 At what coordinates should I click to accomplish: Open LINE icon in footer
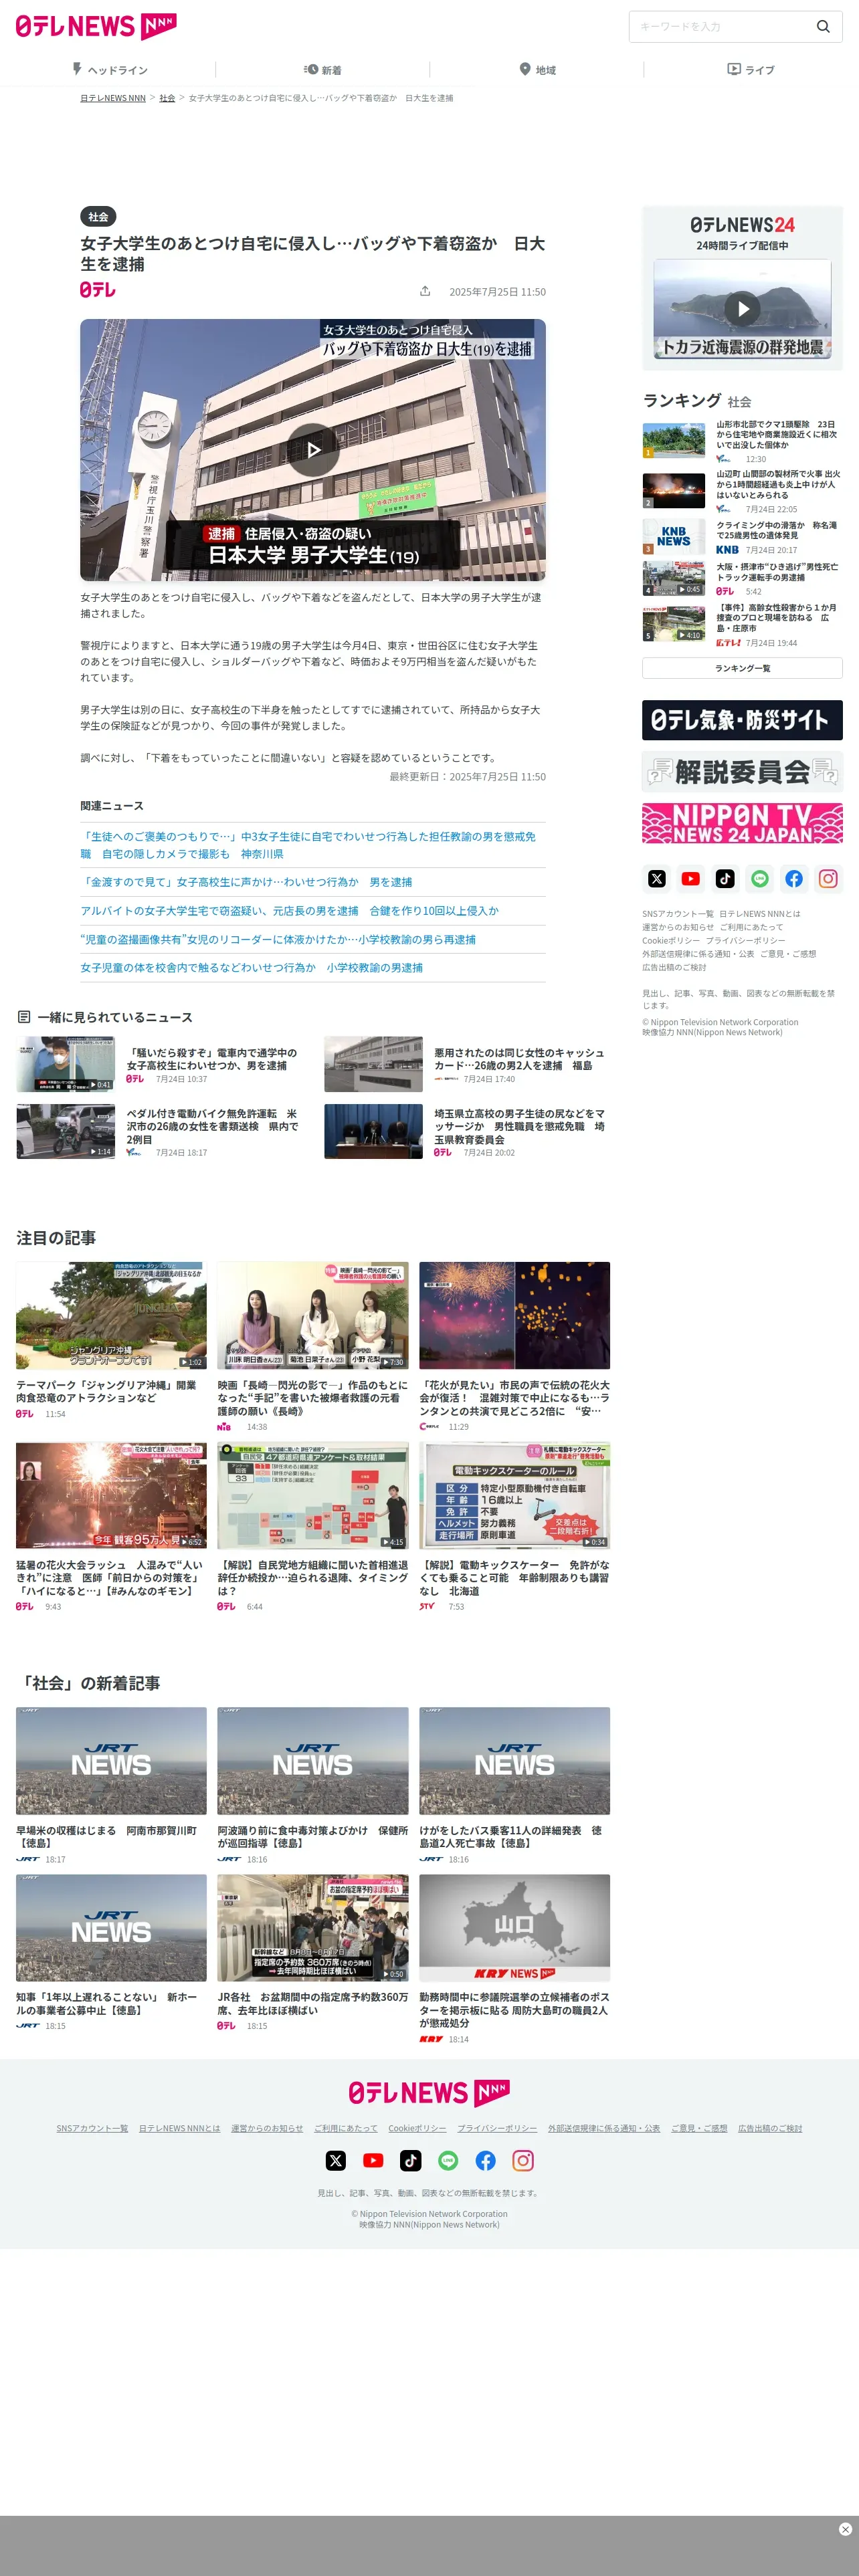point(448,2160)
